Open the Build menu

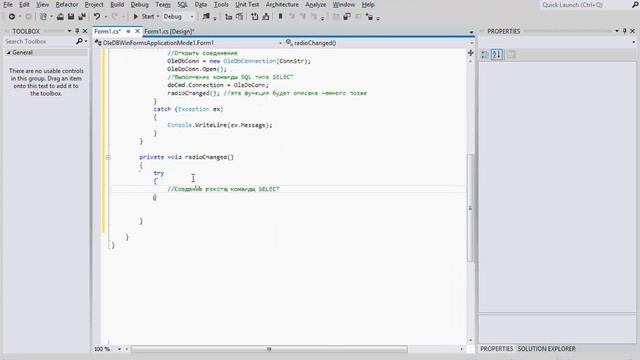click(117, 4)
